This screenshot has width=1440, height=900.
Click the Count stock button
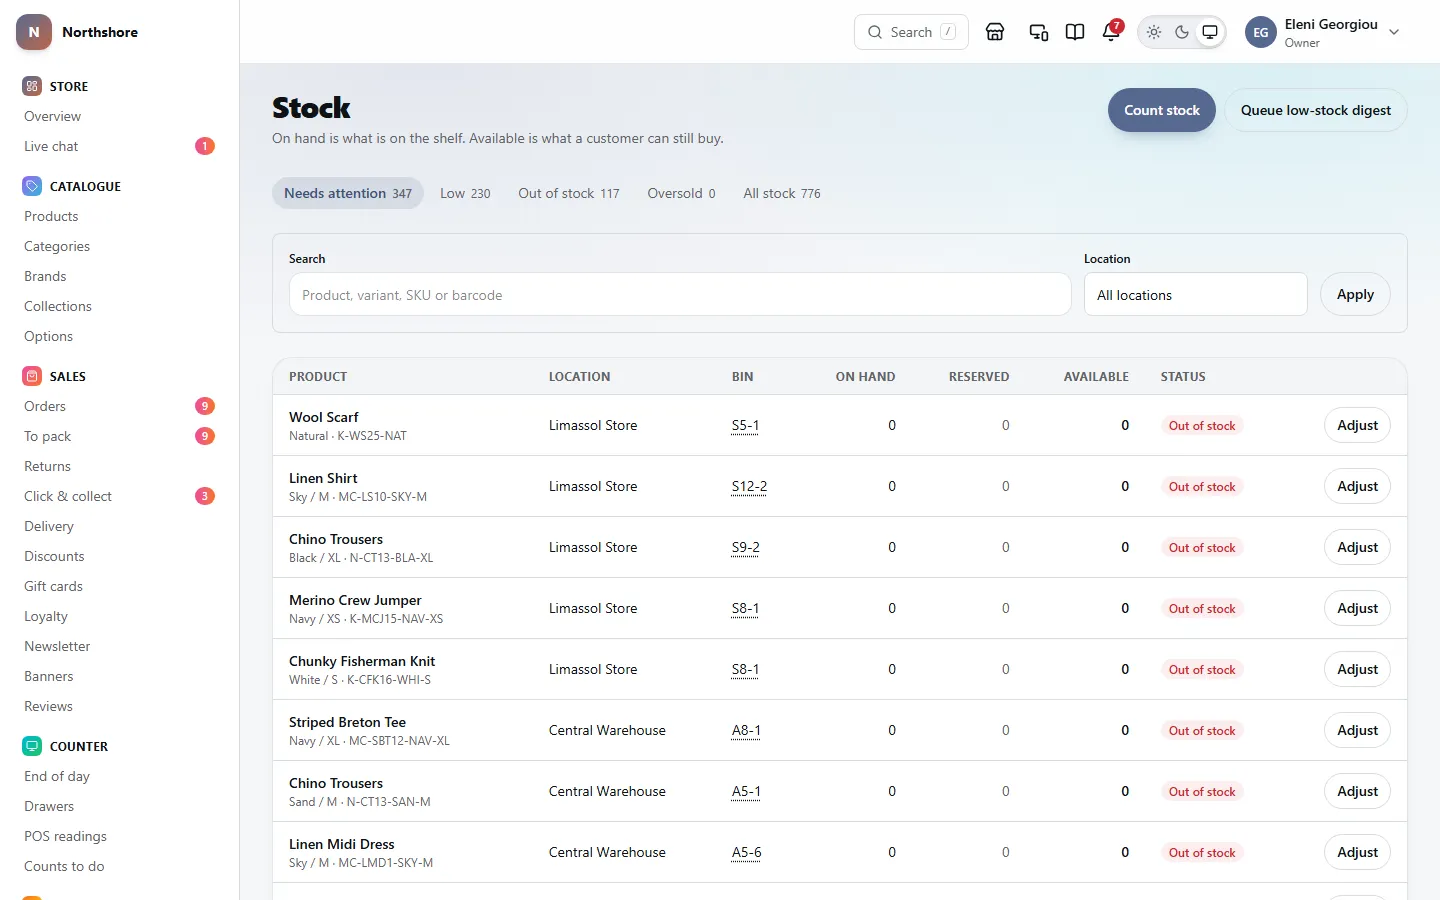(x=1162, y=110)
